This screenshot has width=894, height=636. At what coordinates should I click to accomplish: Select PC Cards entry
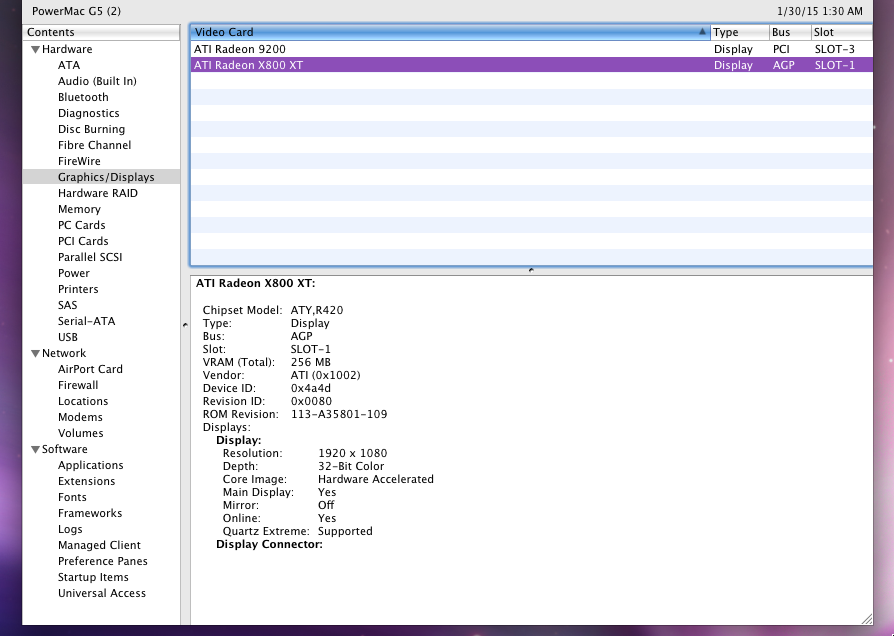click(x=82, y=225)
